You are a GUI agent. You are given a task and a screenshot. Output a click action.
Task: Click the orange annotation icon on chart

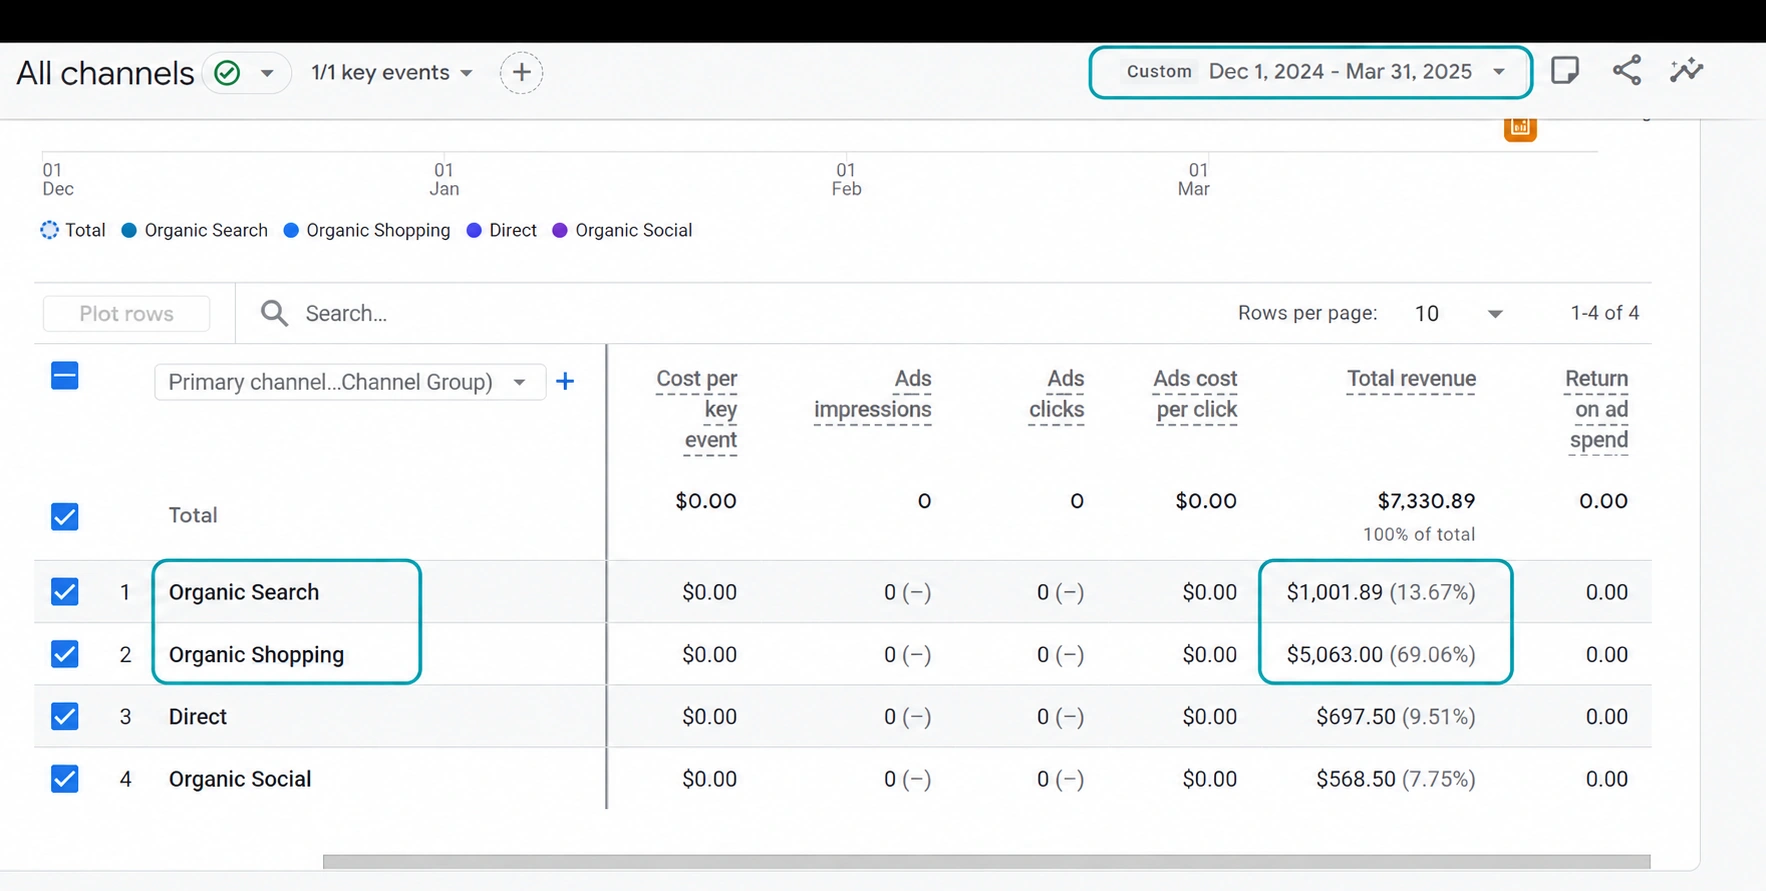click(x=1520, y=128)
